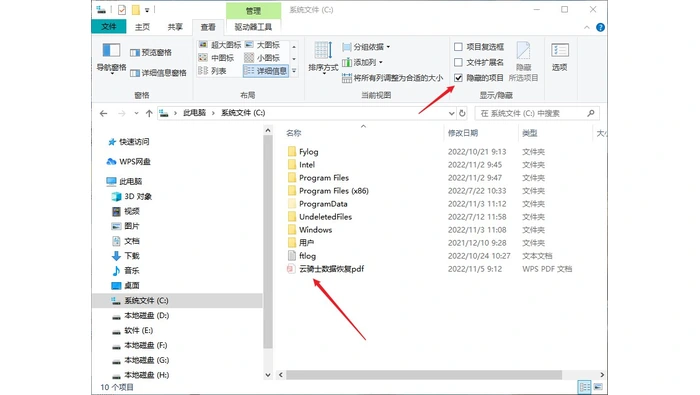Select 大图标 large icons layout

click(262, 45)
